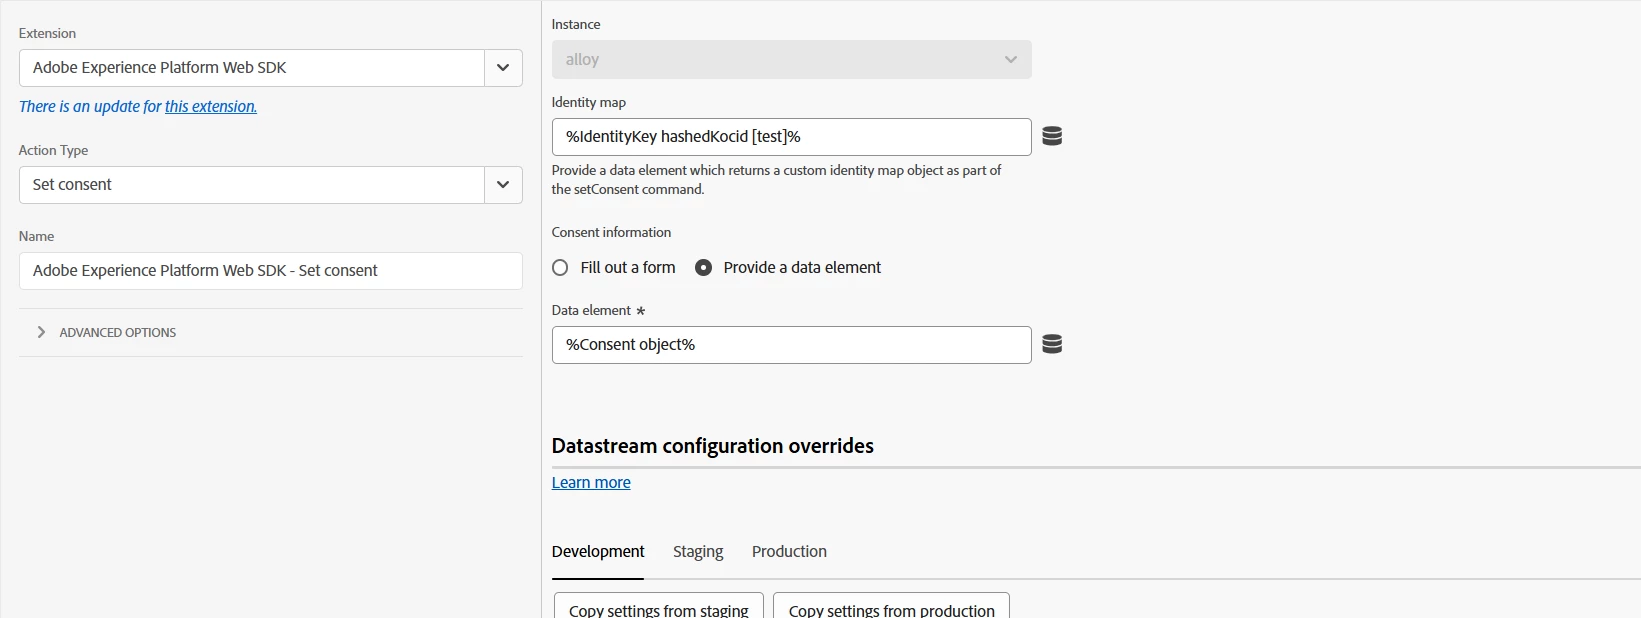
Task: Focus the Data element input field
Action: point(791,345)
